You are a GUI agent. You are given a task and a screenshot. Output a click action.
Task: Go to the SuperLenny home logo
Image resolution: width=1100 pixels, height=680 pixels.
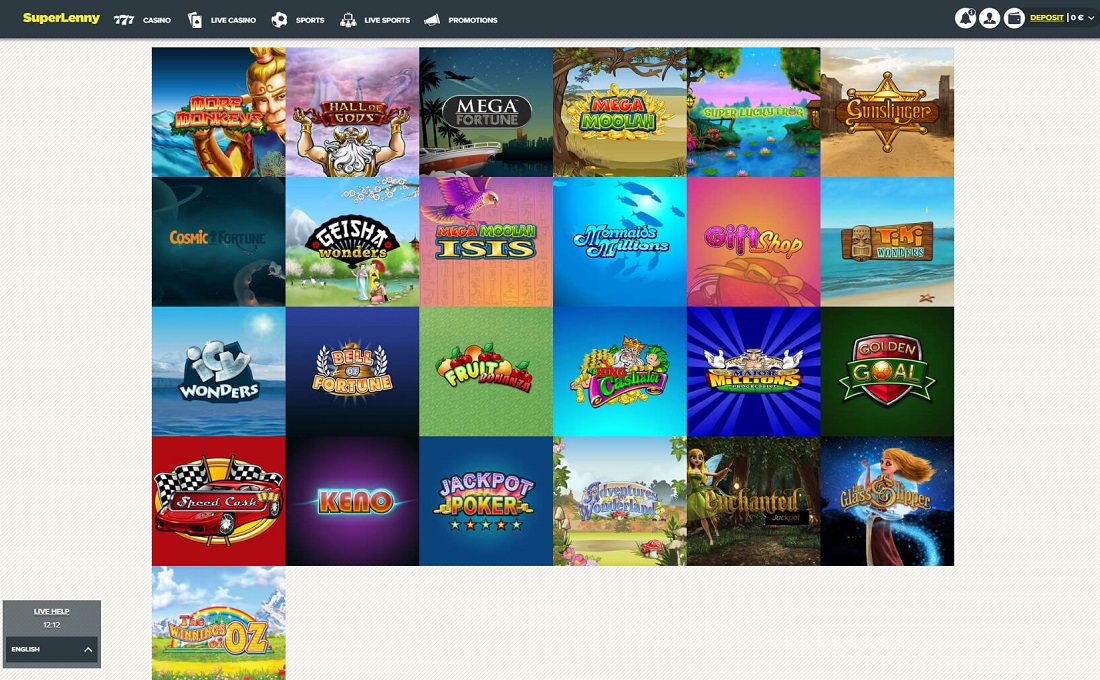61,18
